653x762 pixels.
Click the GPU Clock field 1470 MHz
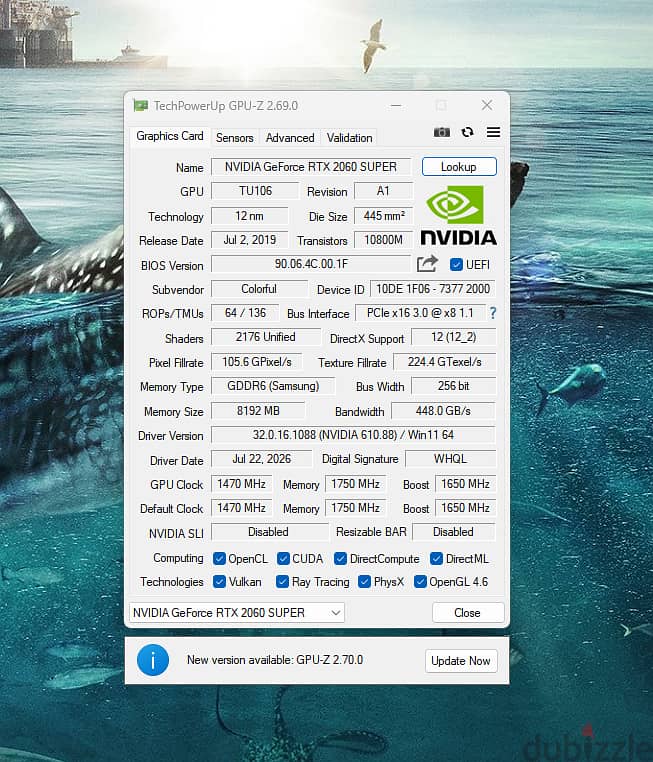point(241,484)
